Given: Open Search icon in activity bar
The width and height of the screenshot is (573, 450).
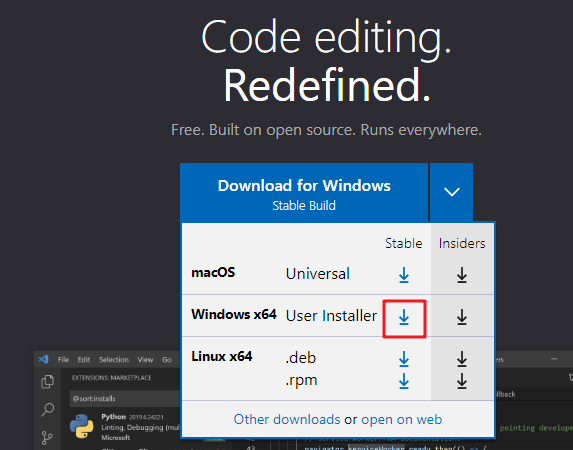Looking at the screenshot, I should click(48, 409).
